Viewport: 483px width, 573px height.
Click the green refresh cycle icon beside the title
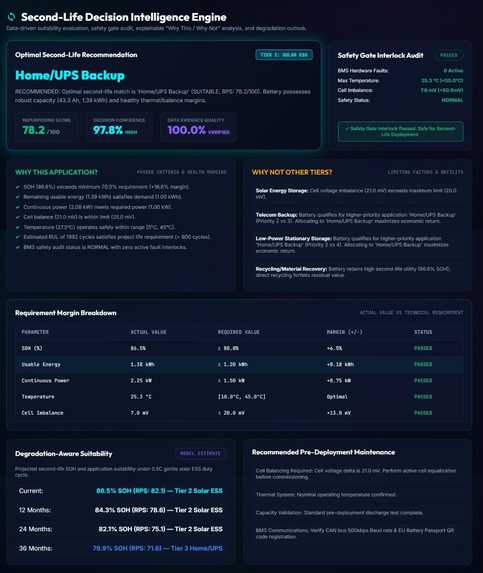click(x=11, y=17)
